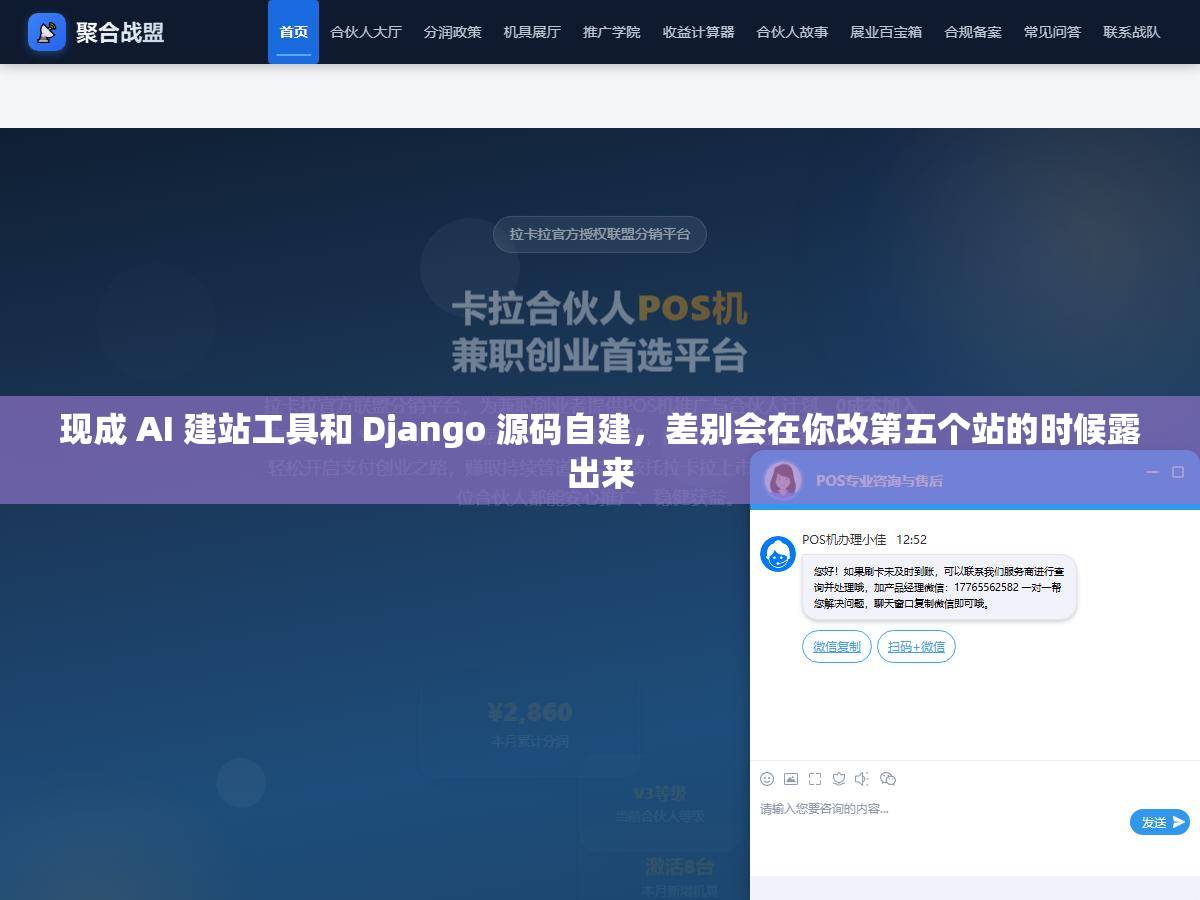
Task: Click the POS机办理小佳 message avatar
Action: tap(778, 554)
